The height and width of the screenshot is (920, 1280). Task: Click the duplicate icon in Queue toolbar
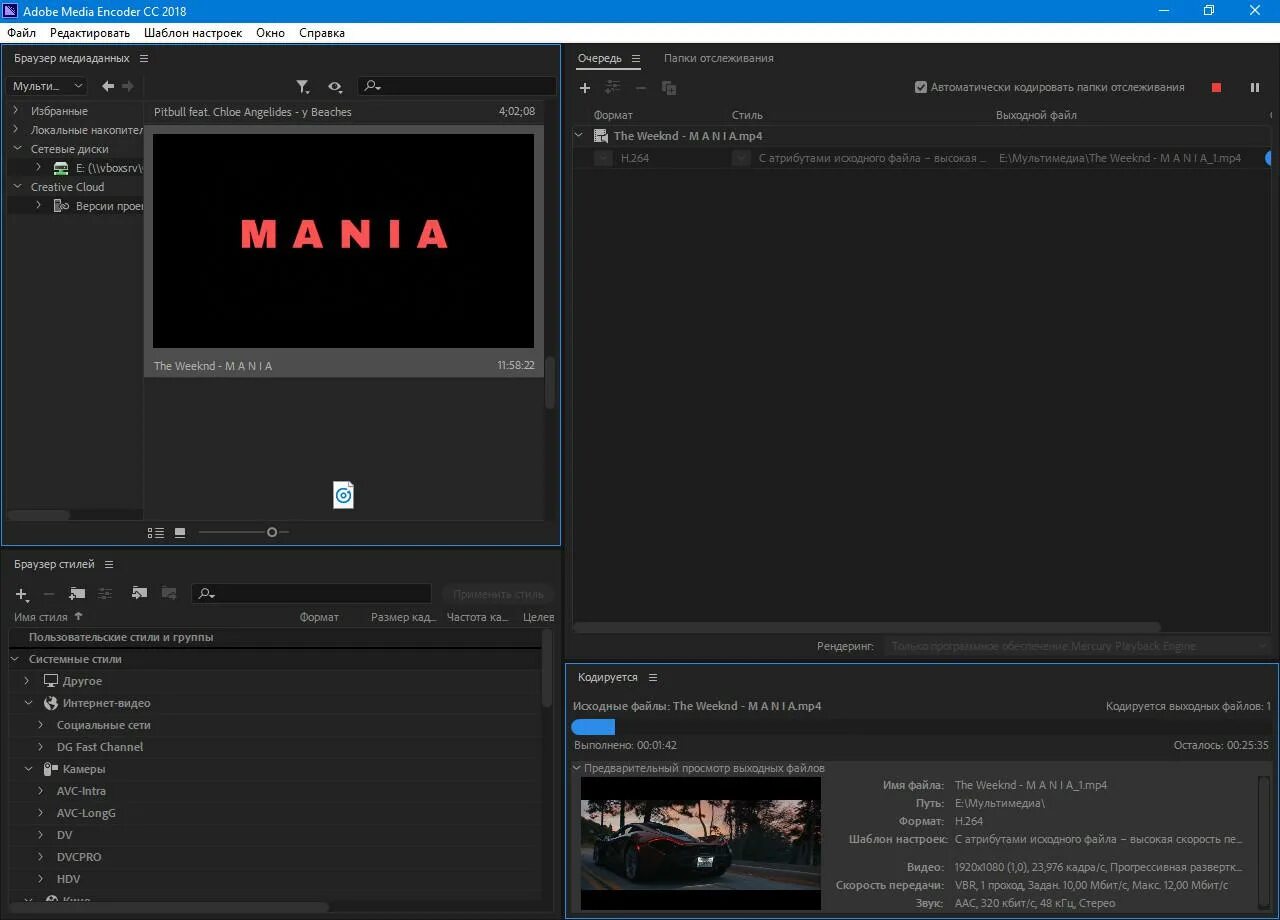[669, 88]
